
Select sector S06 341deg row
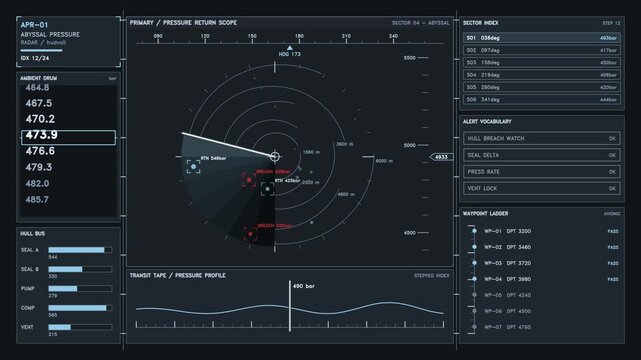542,99
